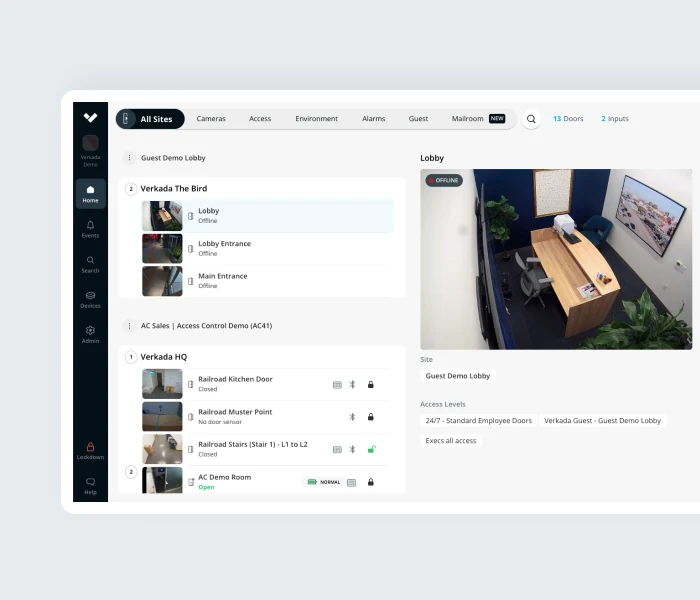Click 24/7 - Standard Employee Doors chip
Screen dimensions: 700x600
(479, 421)
